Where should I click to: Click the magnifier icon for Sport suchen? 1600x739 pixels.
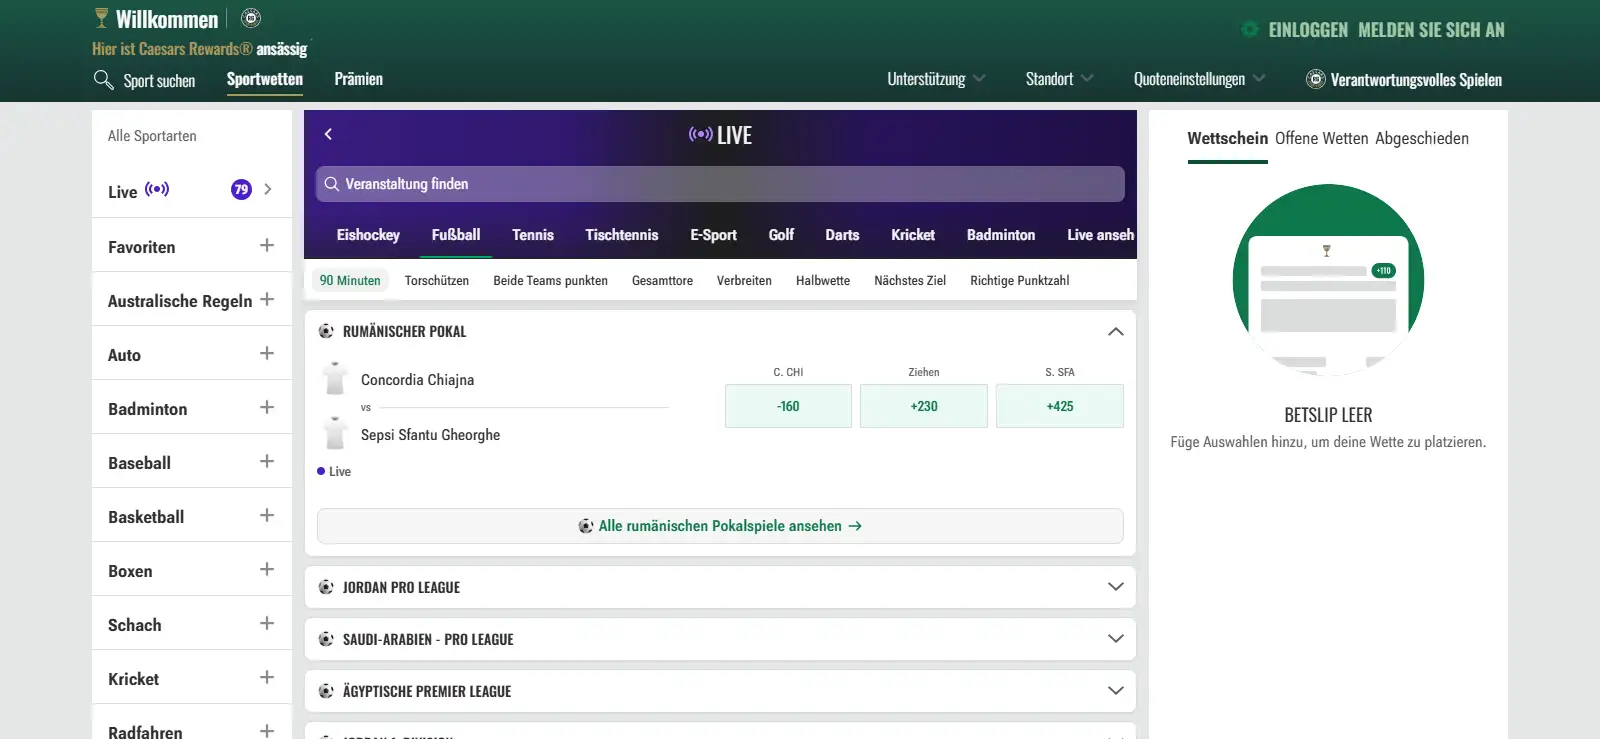point(103,80)
